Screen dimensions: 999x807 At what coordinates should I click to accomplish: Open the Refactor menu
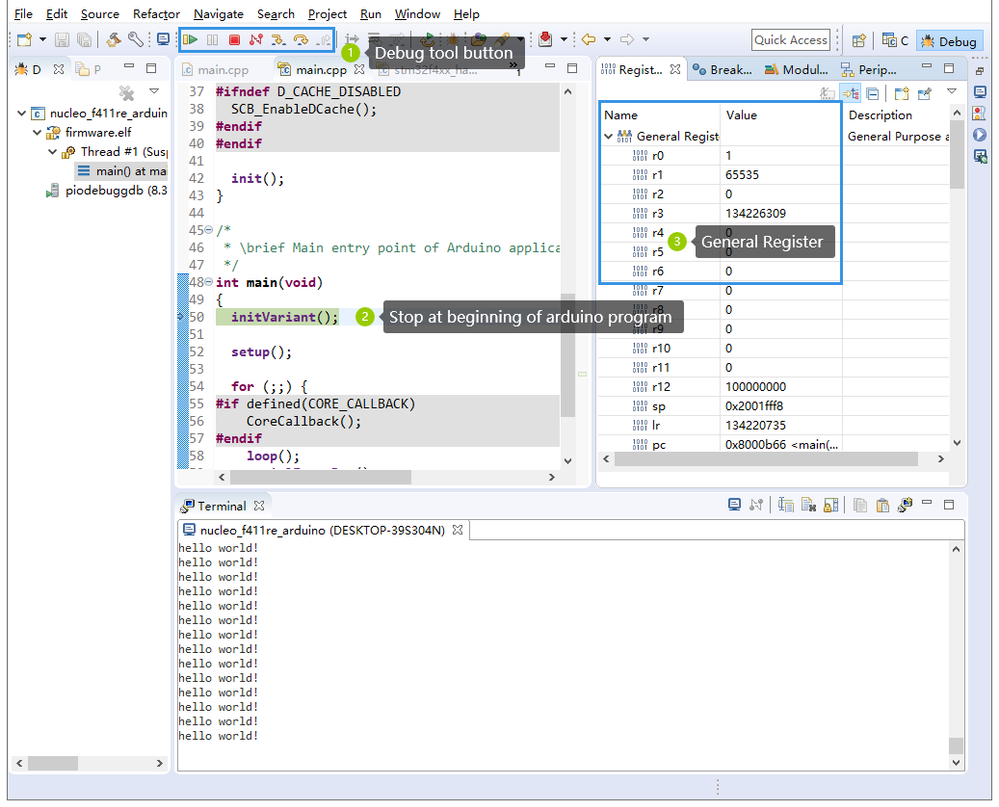pyautogui.click(x=156, y=13)
